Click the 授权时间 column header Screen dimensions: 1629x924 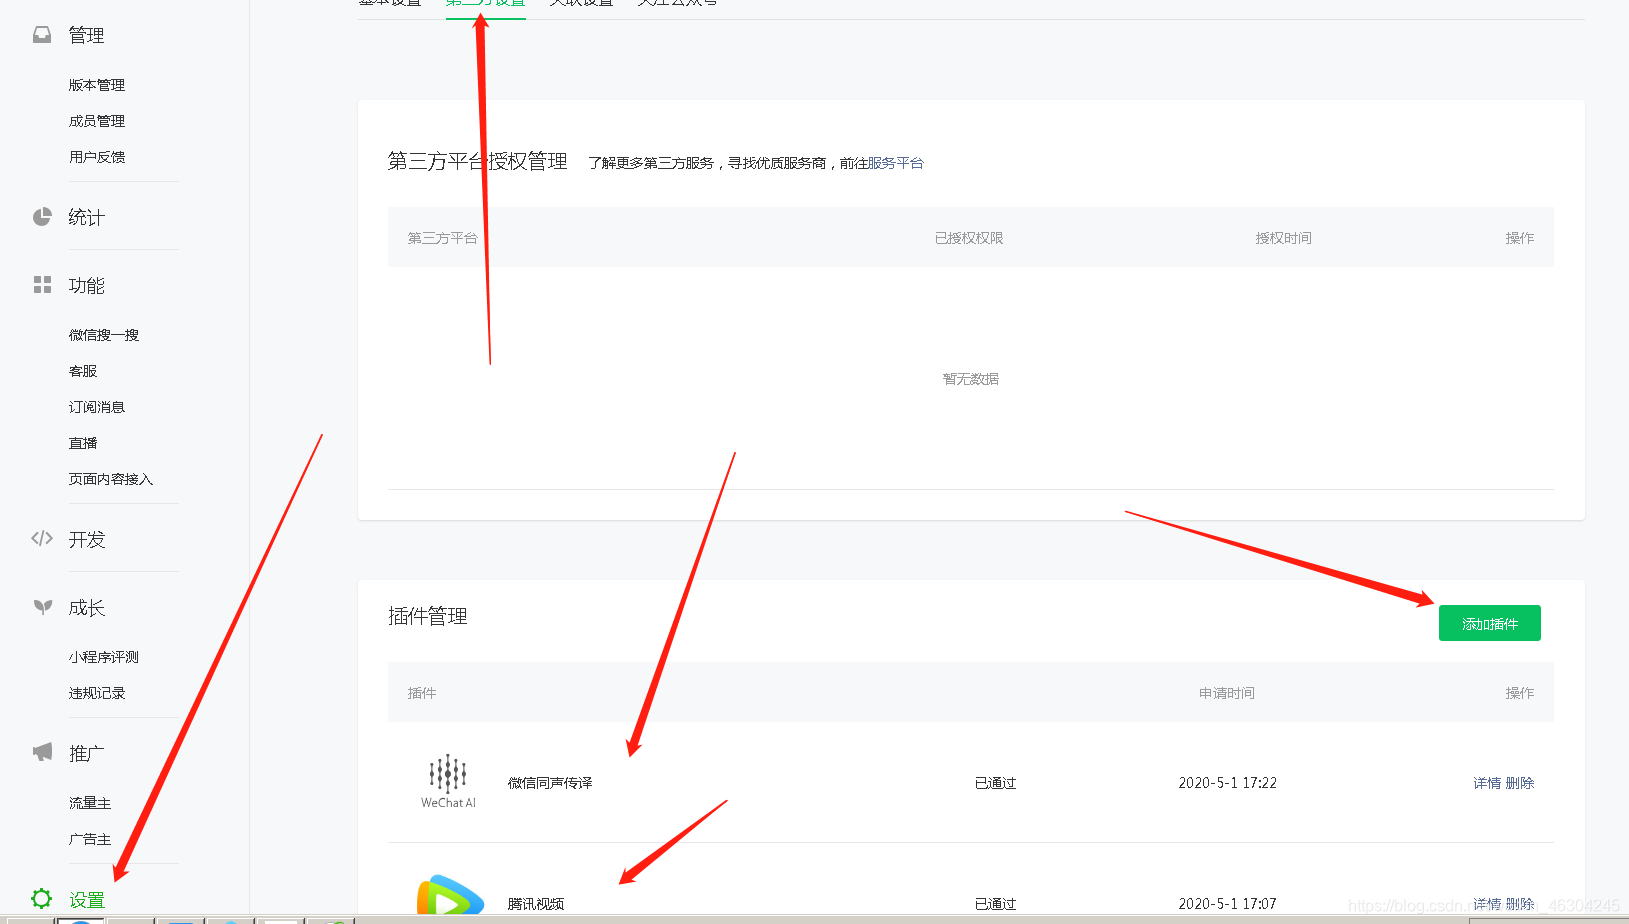(x=1284, y=238)
